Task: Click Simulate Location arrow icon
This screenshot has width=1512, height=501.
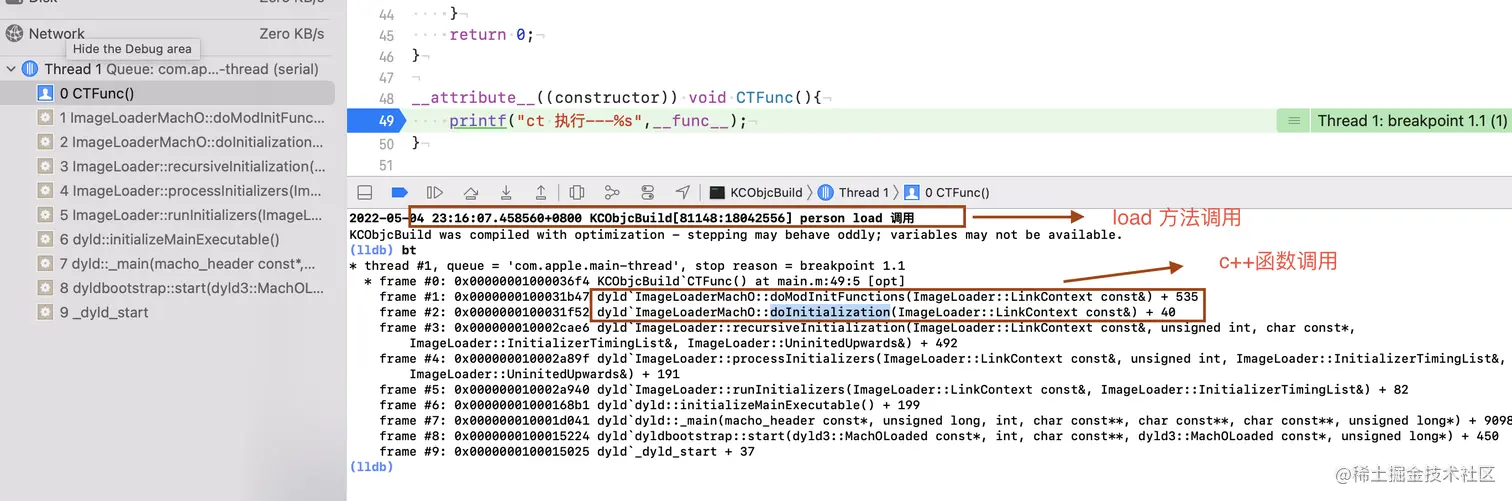Action: coord(683,192)
